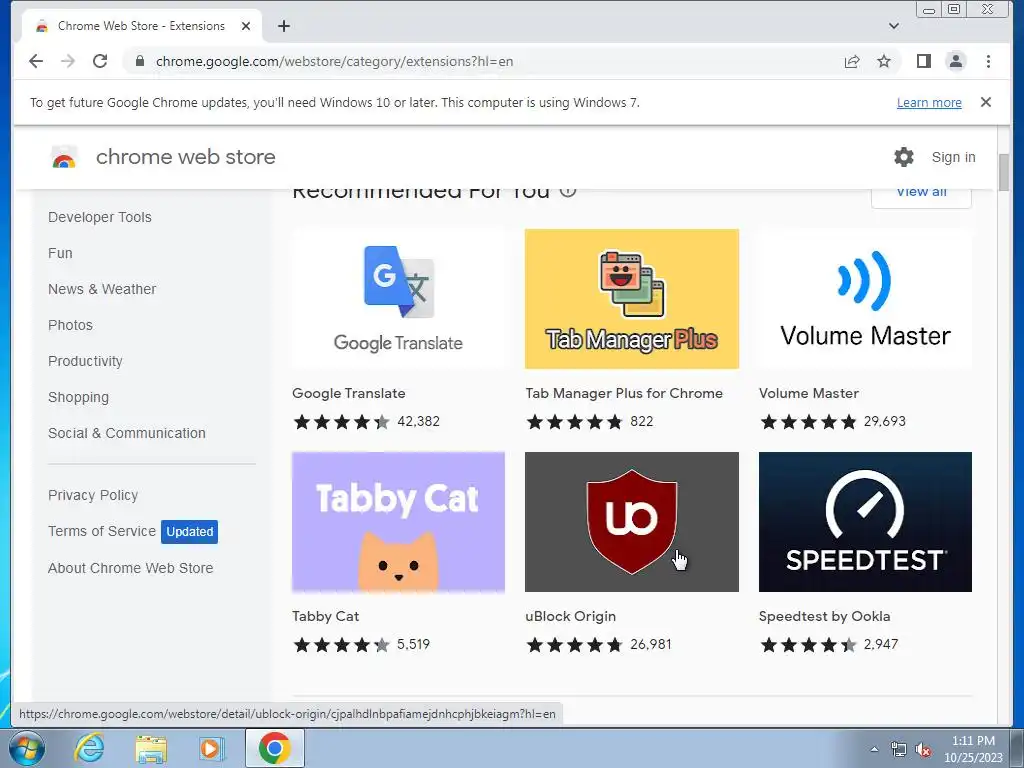Screen dimensions: 1024x768
Task: Open the Privacy Policy link
Action: [x=93, y=495]
